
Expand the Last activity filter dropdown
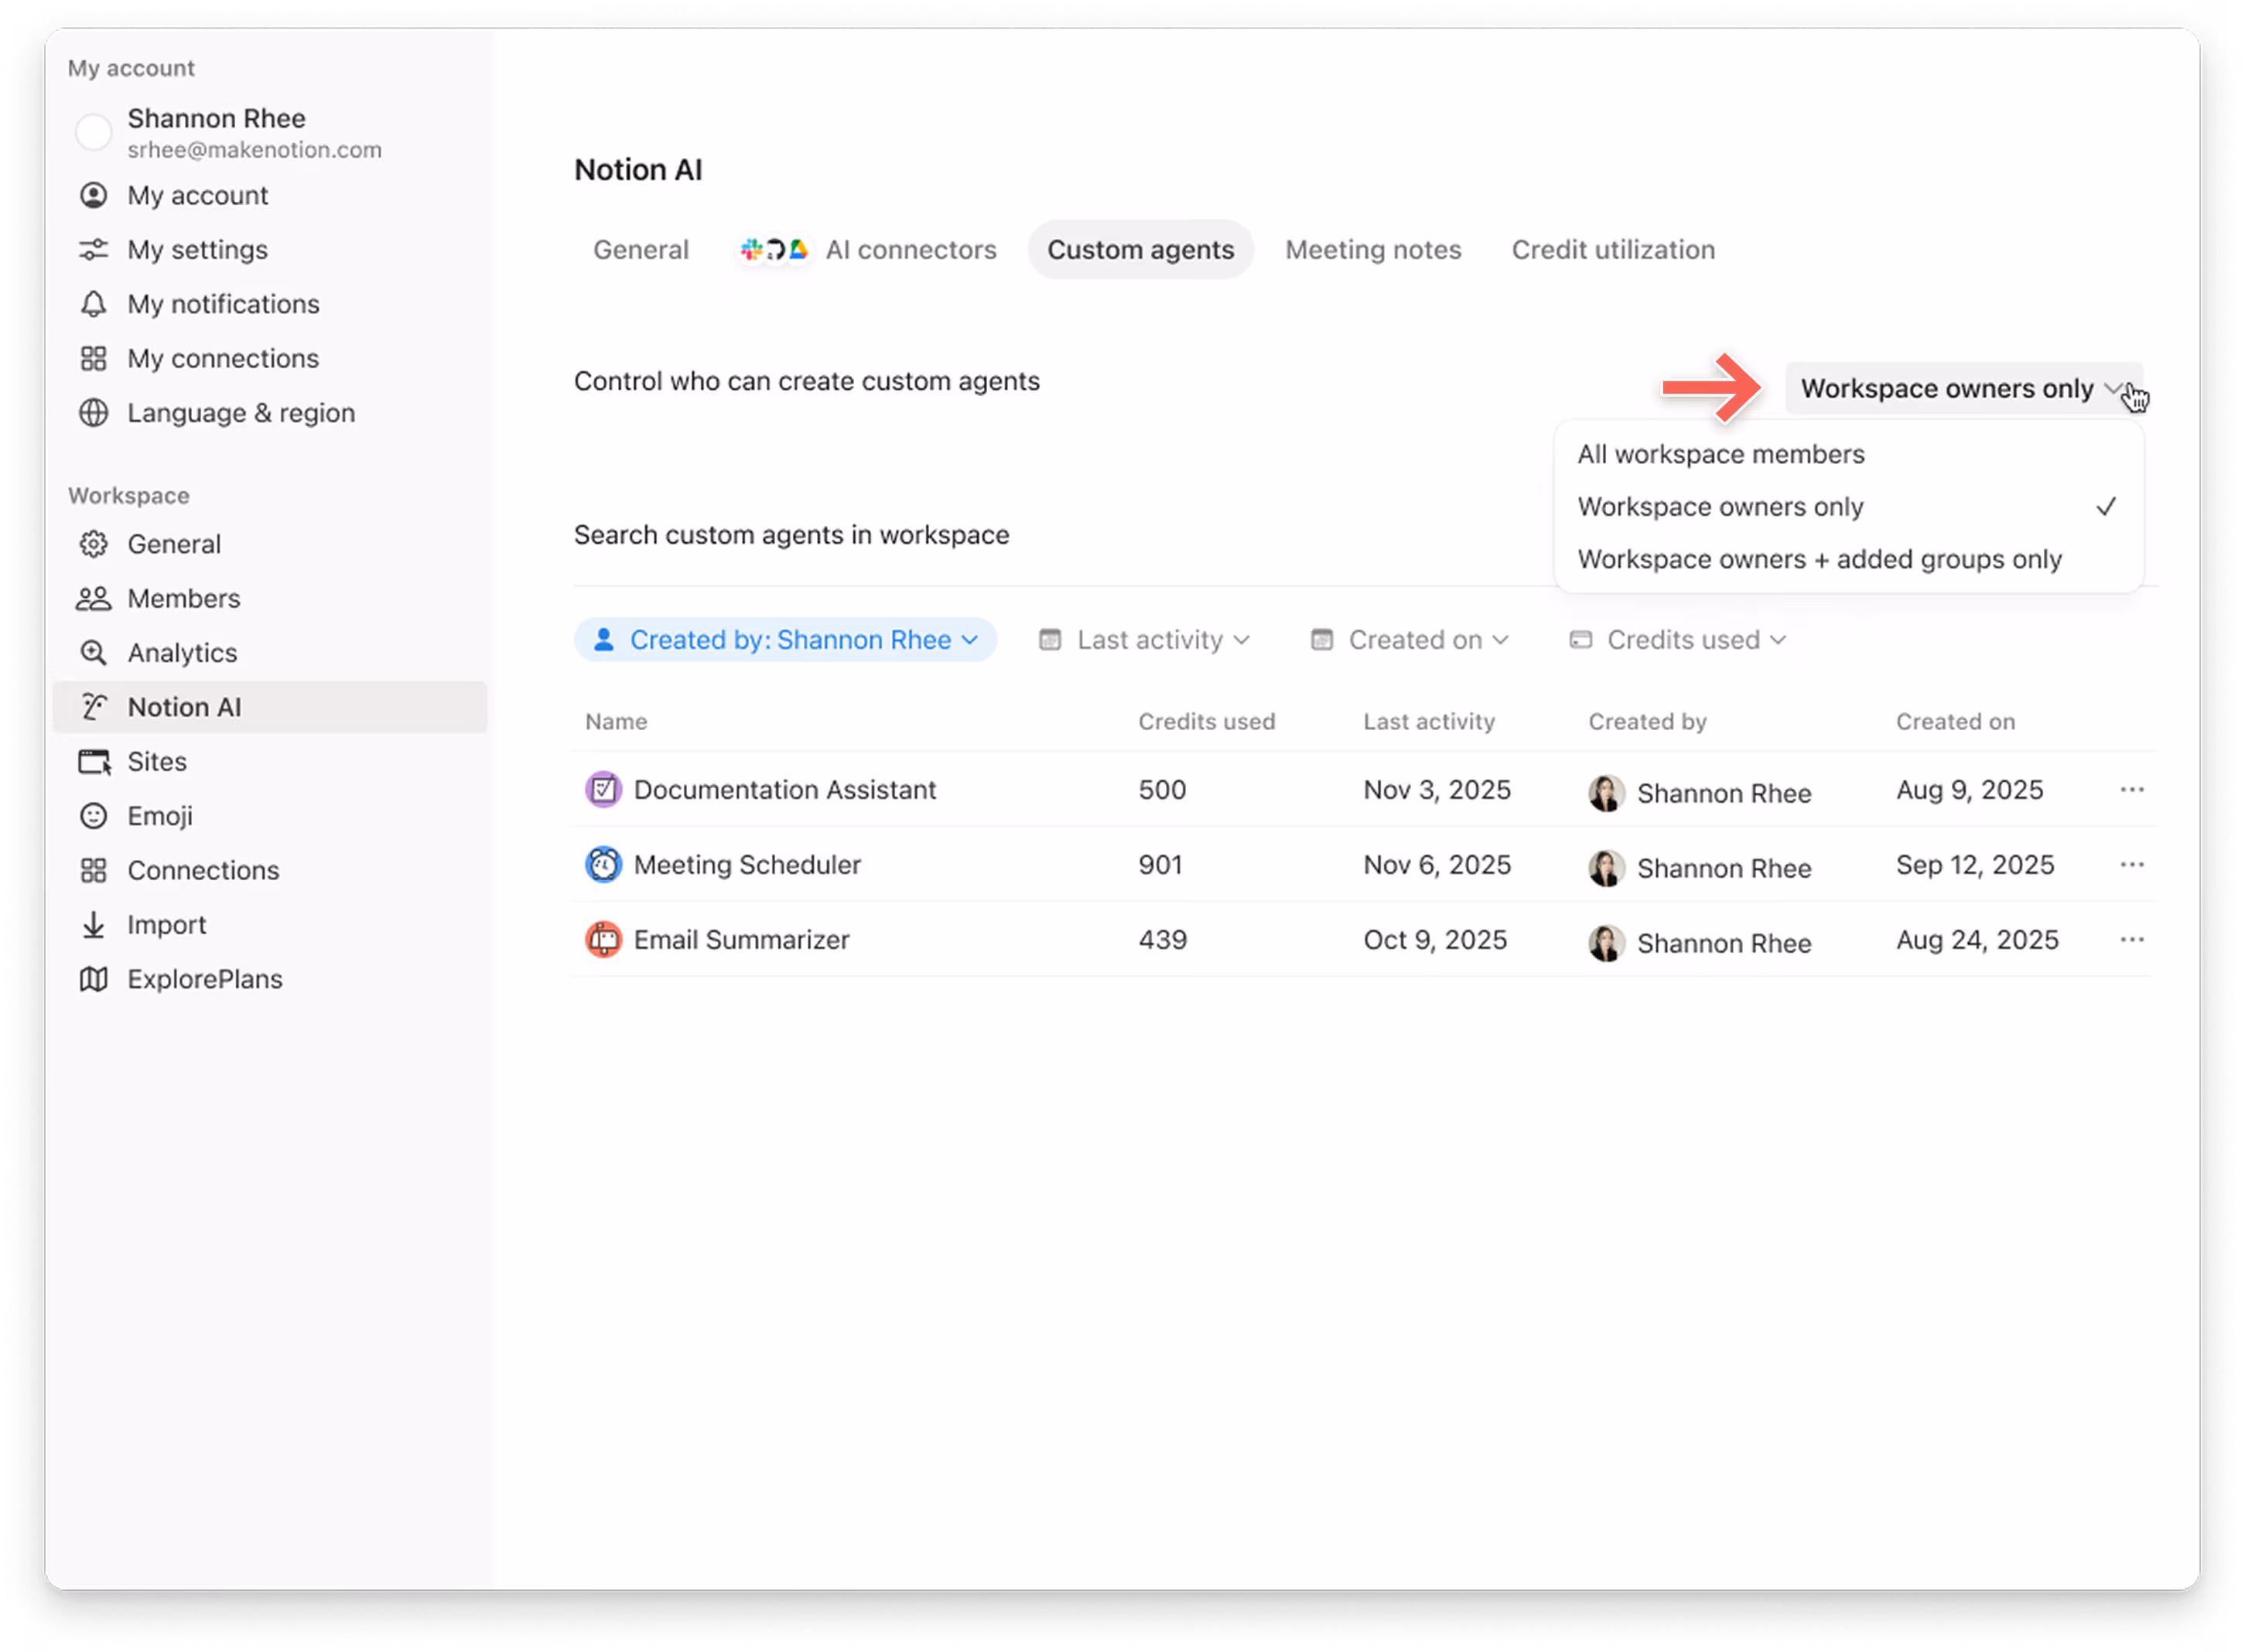point(1146,639)
